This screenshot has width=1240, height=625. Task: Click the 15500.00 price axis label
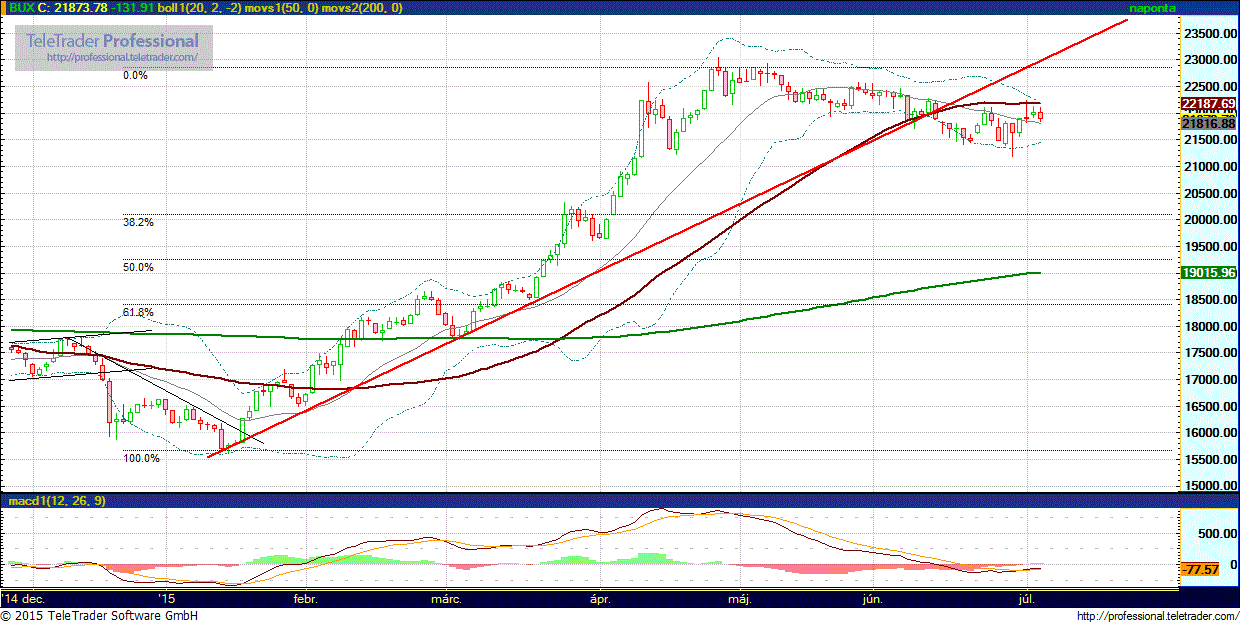pyautogui.click(x=1209, y=460)
